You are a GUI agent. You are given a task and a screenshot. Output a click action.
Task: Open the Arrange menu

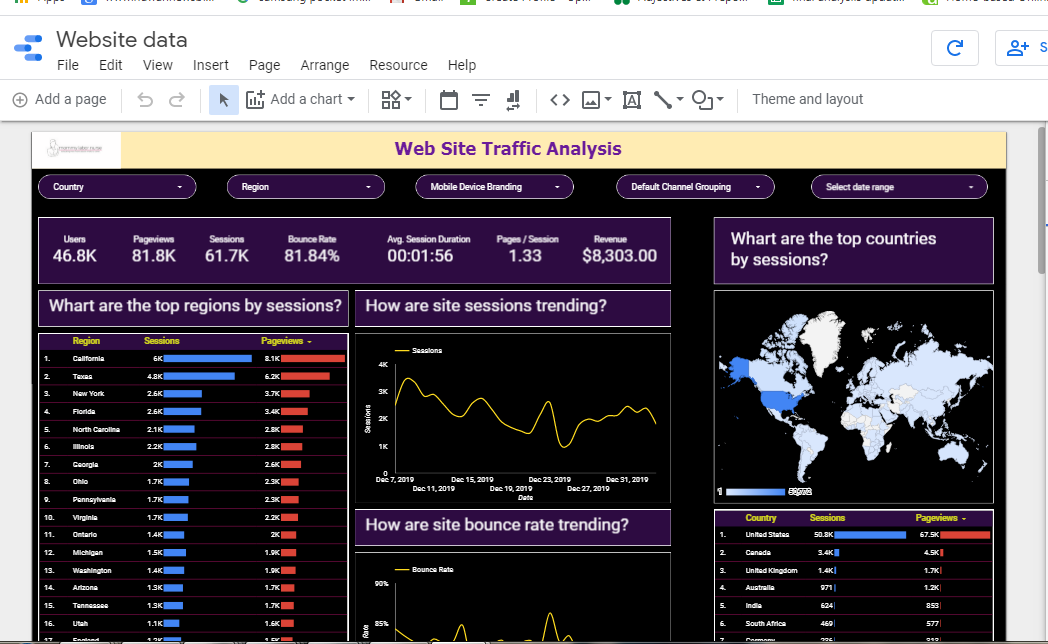[325, 65]
